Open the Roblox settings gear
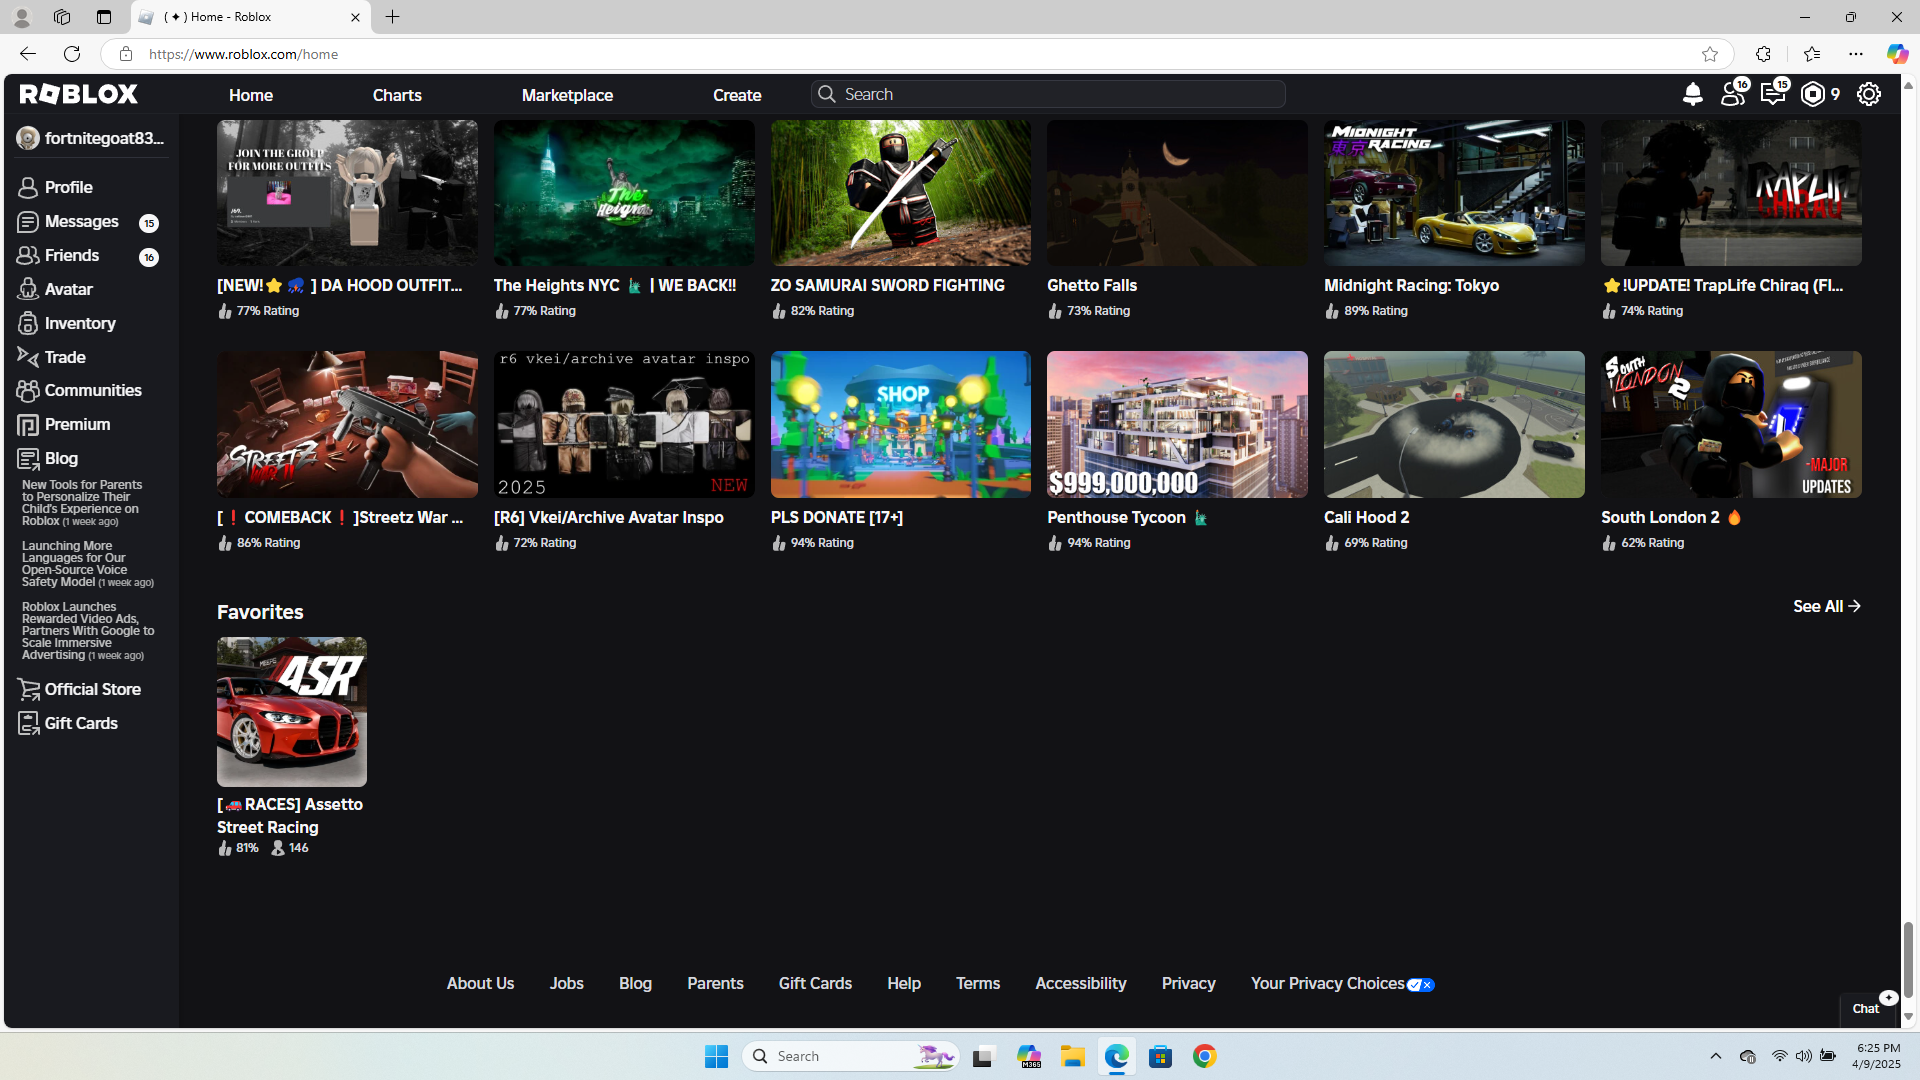 pos(1869,94)
